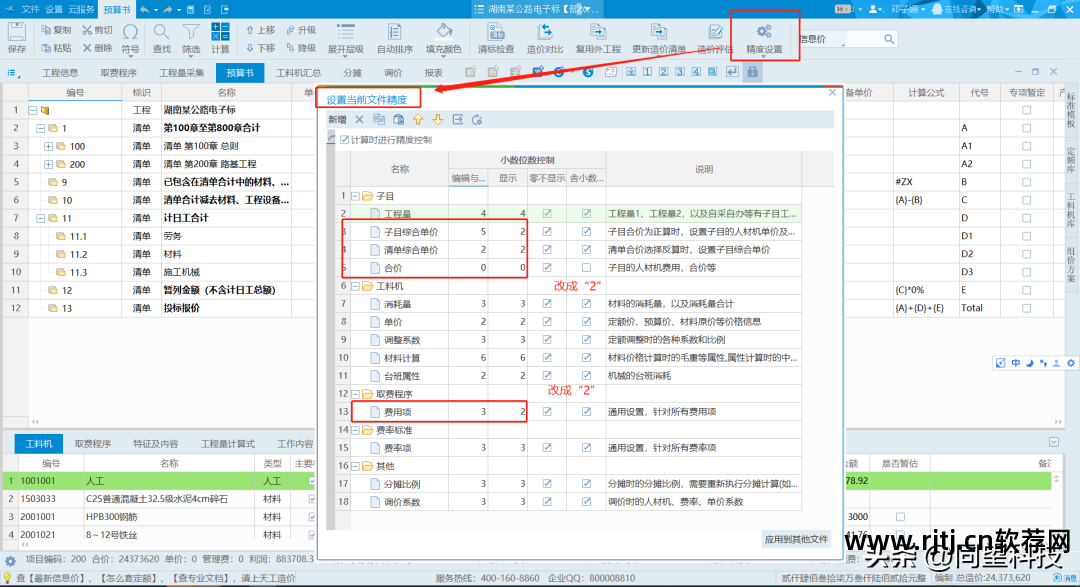The image size is (1080, 587).
Task: Select the 造价对比 icon
Action: pyautogui.click(x=546, y=35)
